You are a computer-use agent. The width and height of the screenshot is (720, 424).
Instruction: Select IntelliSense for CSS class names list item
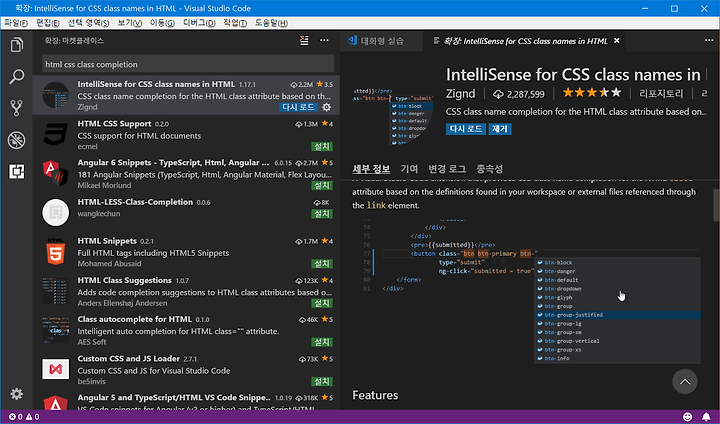pyautogui.click(x=186, y=95)
